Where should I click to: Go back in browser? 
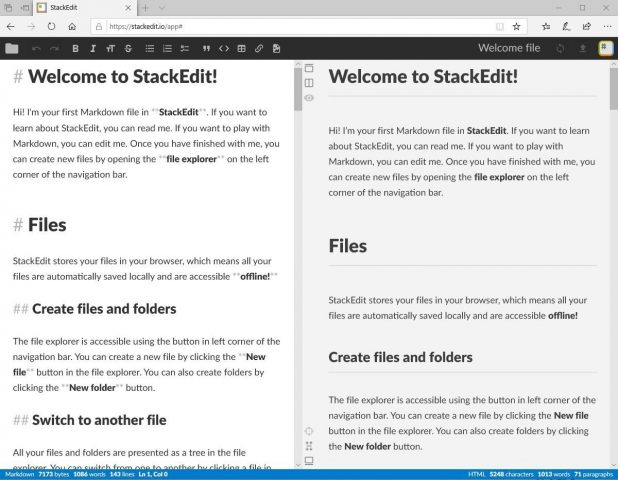click(11, 26)
